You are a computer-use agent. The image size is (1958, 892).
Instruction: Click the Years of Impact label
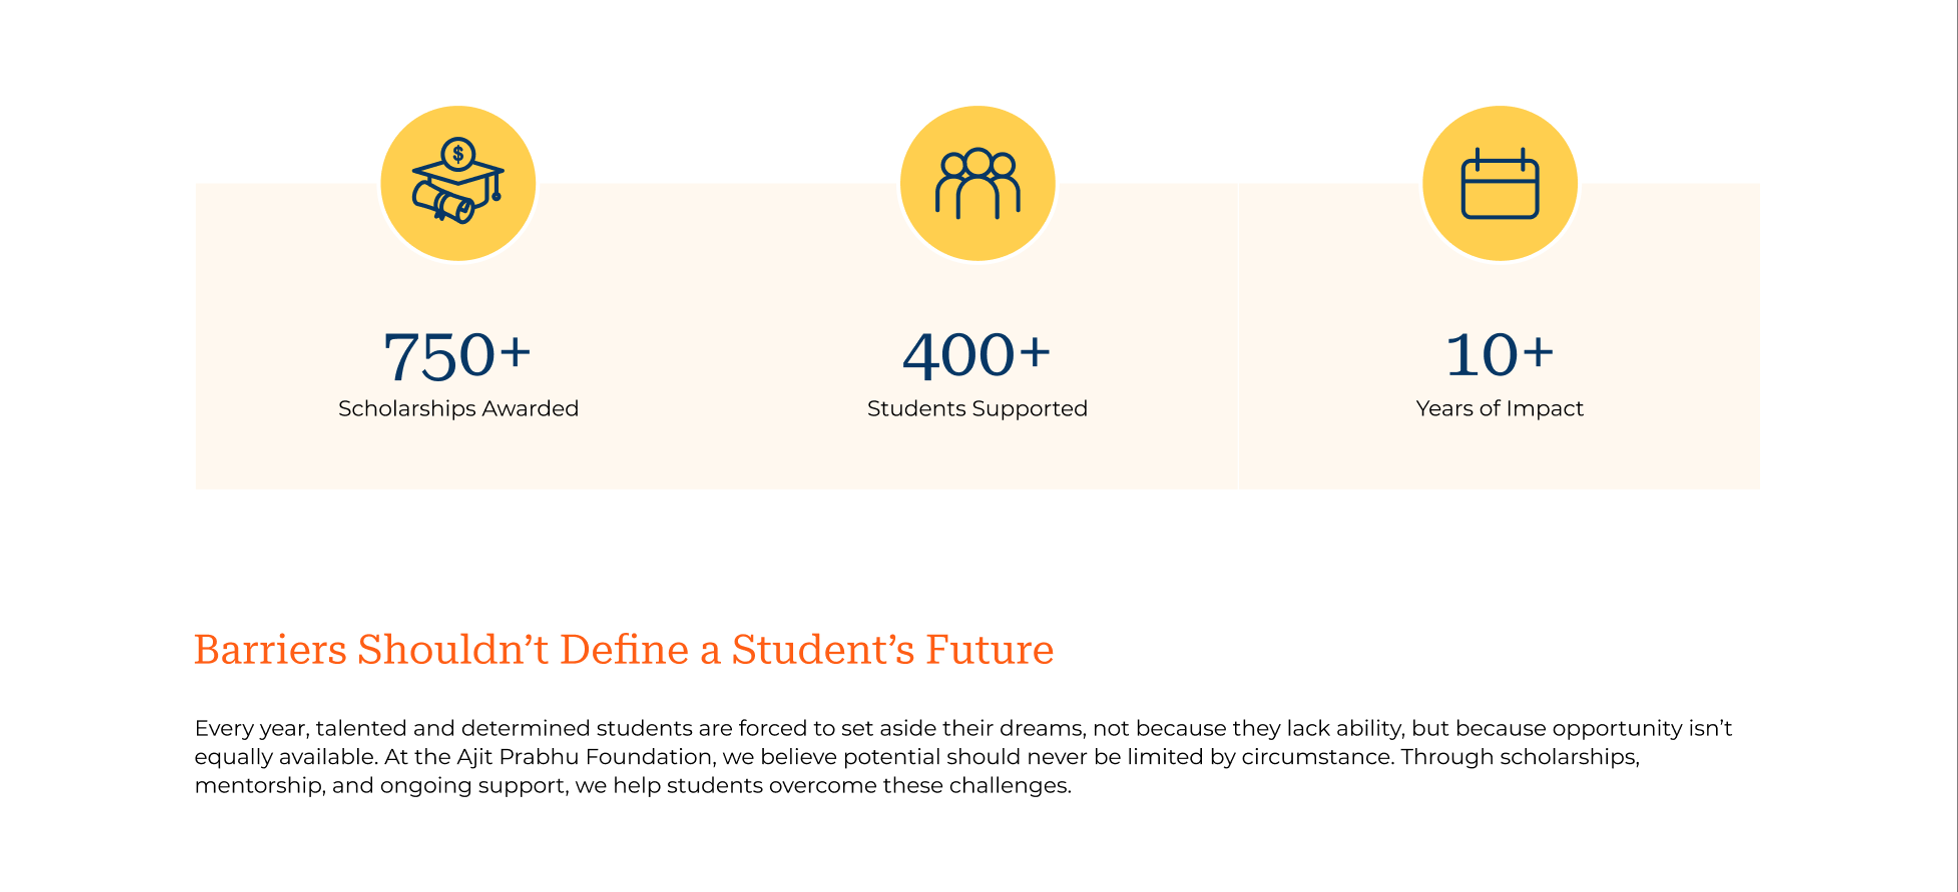click(1500, 408)
